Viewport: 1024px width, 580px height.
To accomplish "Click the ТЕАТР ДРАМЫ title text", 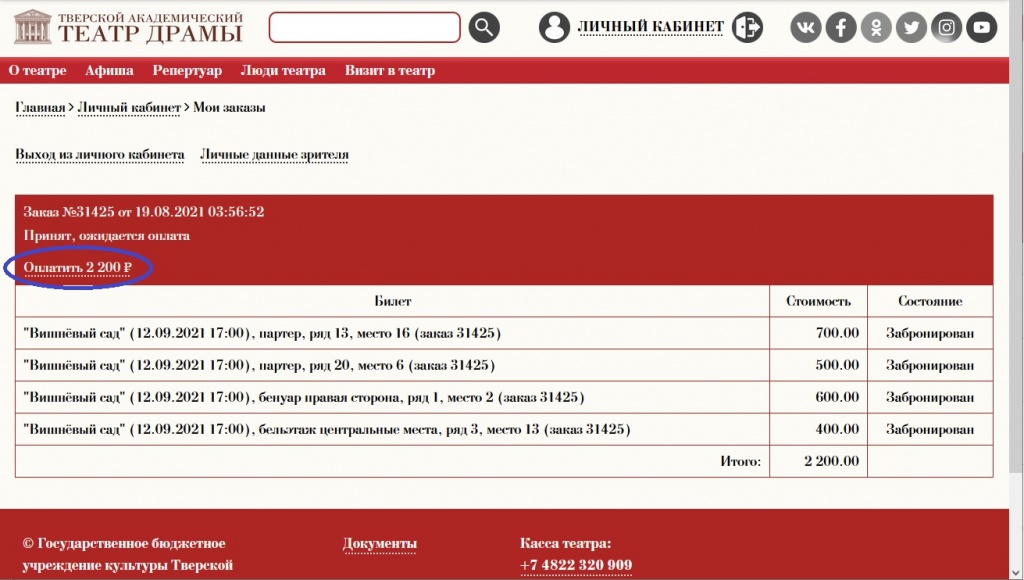I will [x=150, y=33].
